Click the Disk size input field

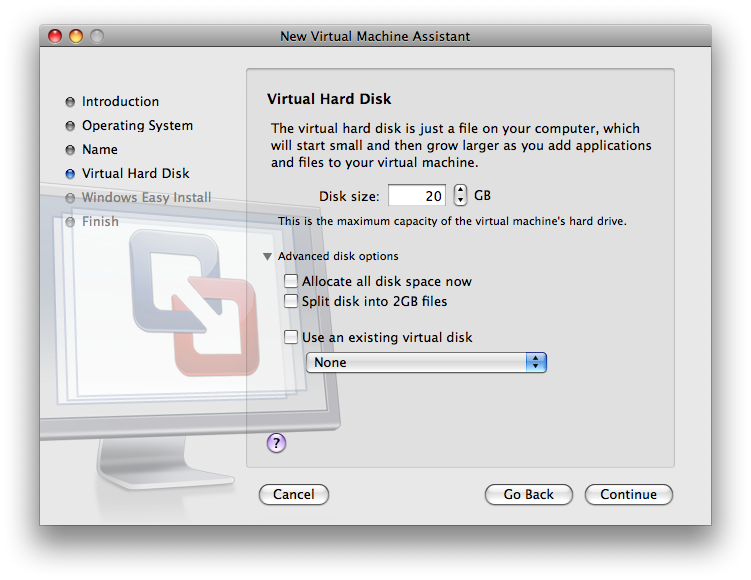pyautogui.click(x=417, y=195)
